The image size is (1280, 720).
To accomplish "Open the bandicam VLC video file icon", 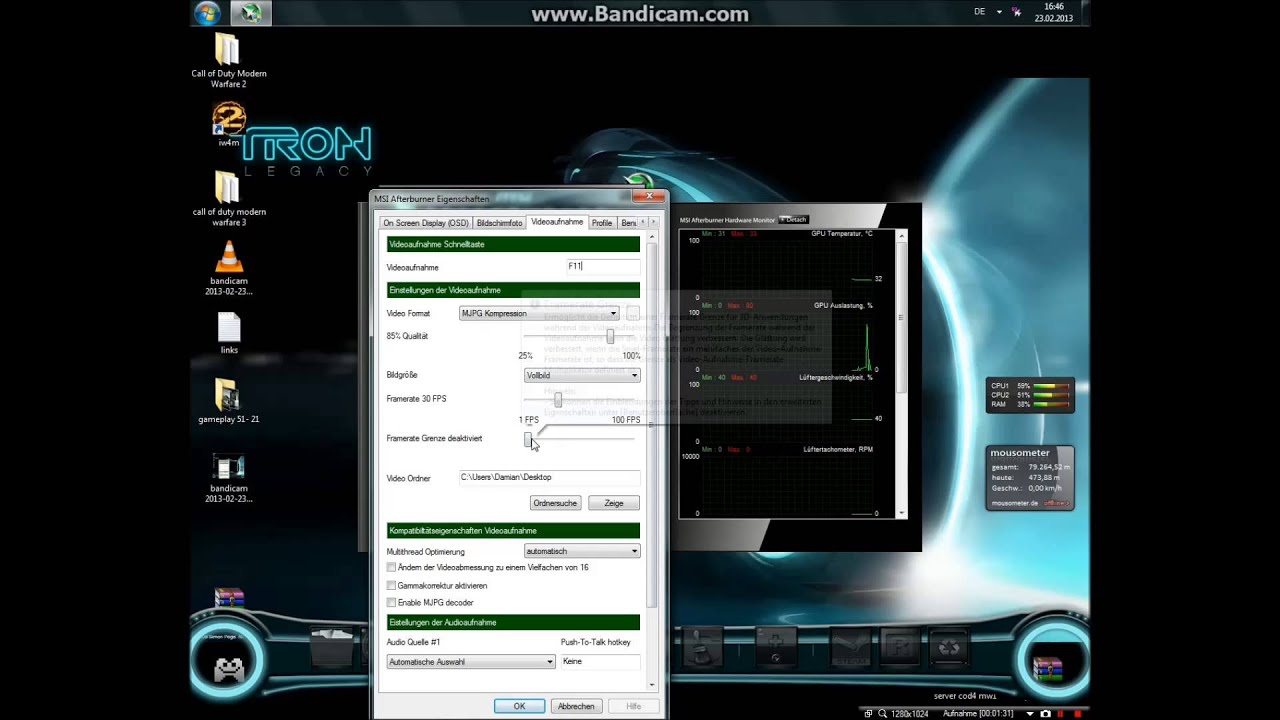I will [229, 257].
